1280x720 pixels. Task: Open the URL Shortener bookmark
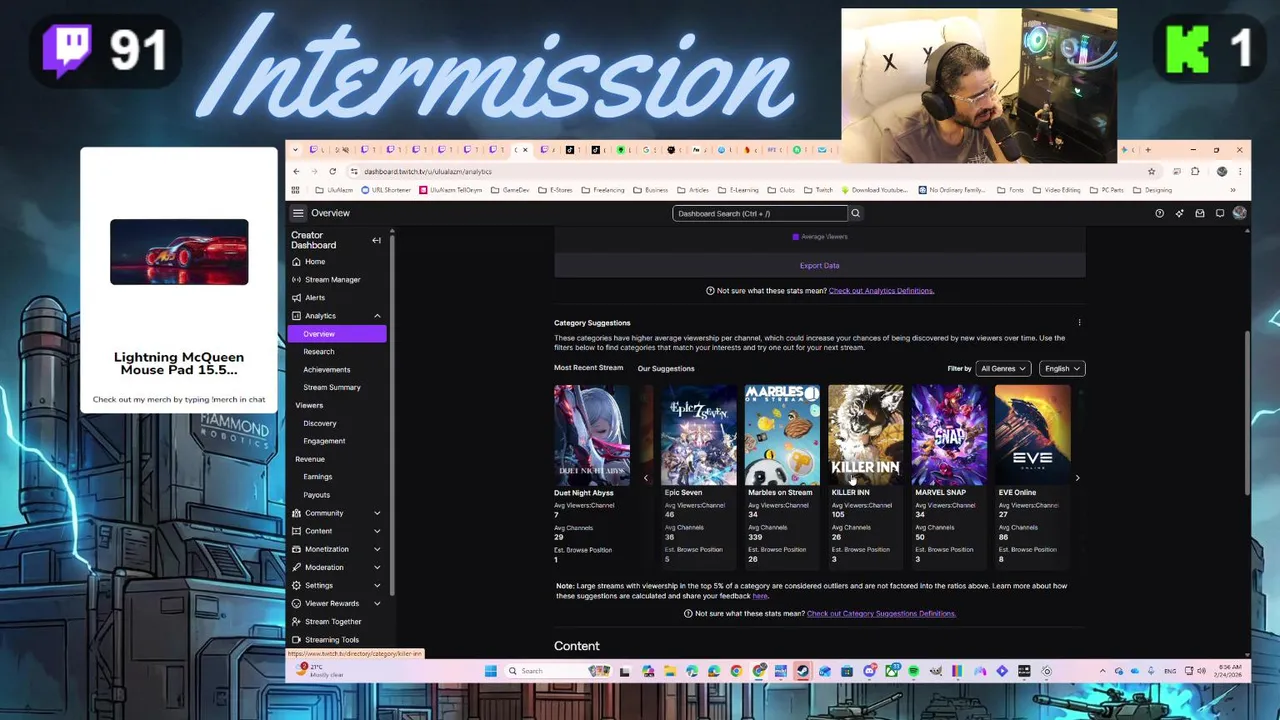tap(387, 190)
